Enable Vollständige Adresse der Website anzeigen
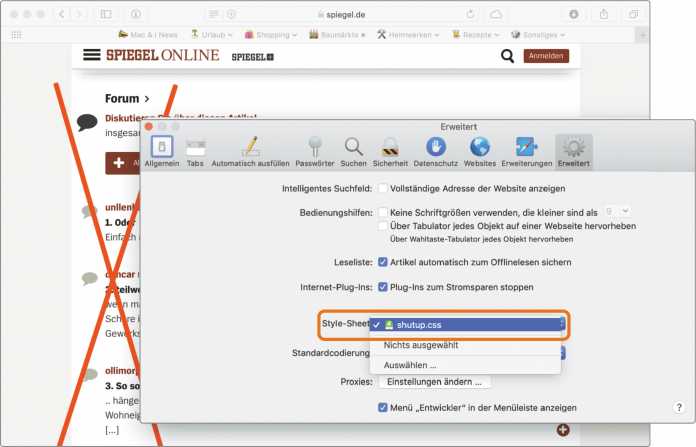Screen dimensions: 696x447 tap(383, 188)
